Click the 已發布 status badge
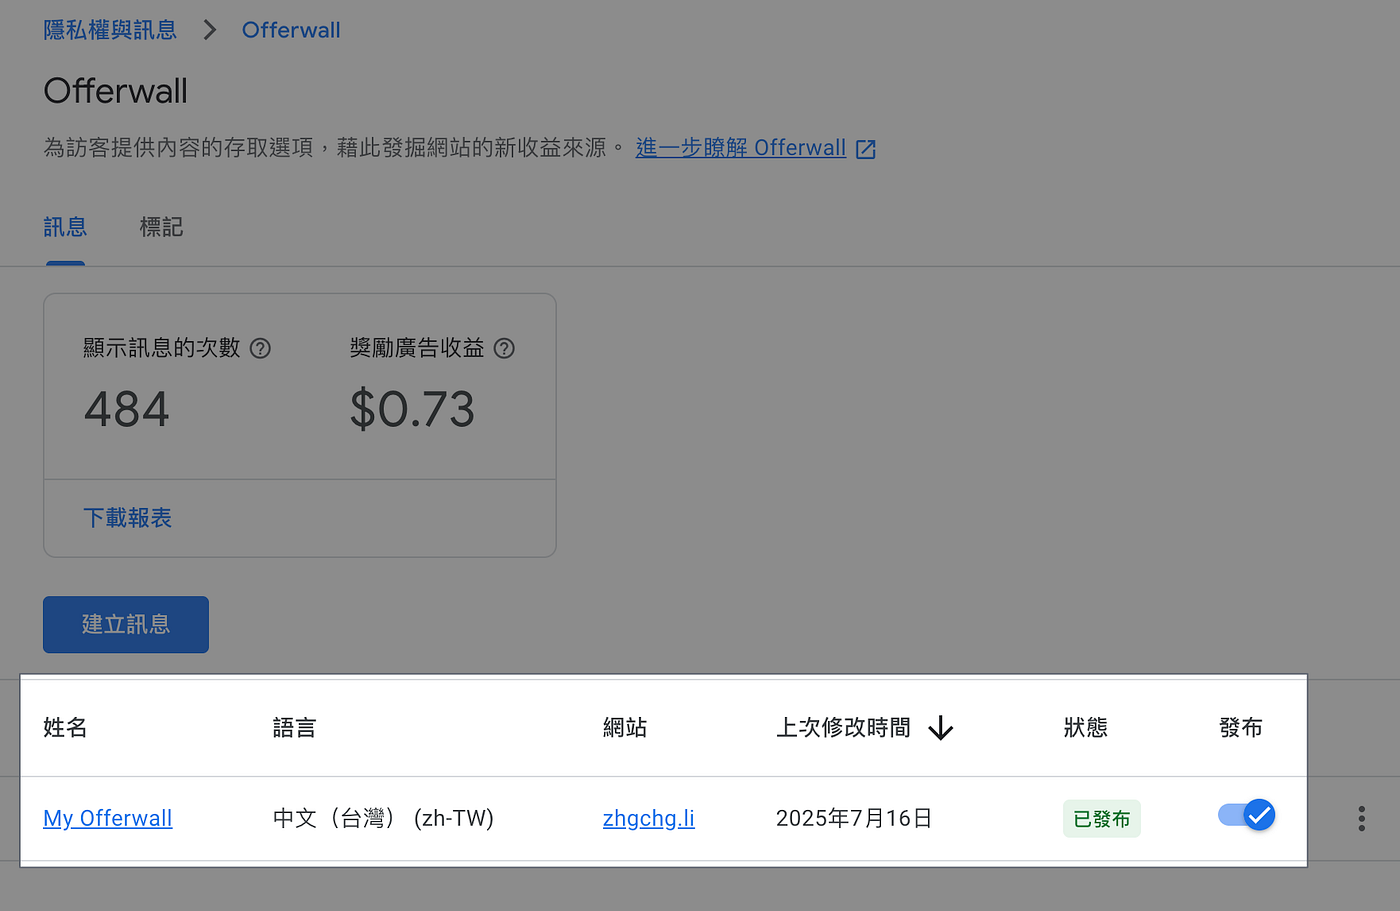The height and width of the screenshot is (911, 1400). tap(1101, 819)
